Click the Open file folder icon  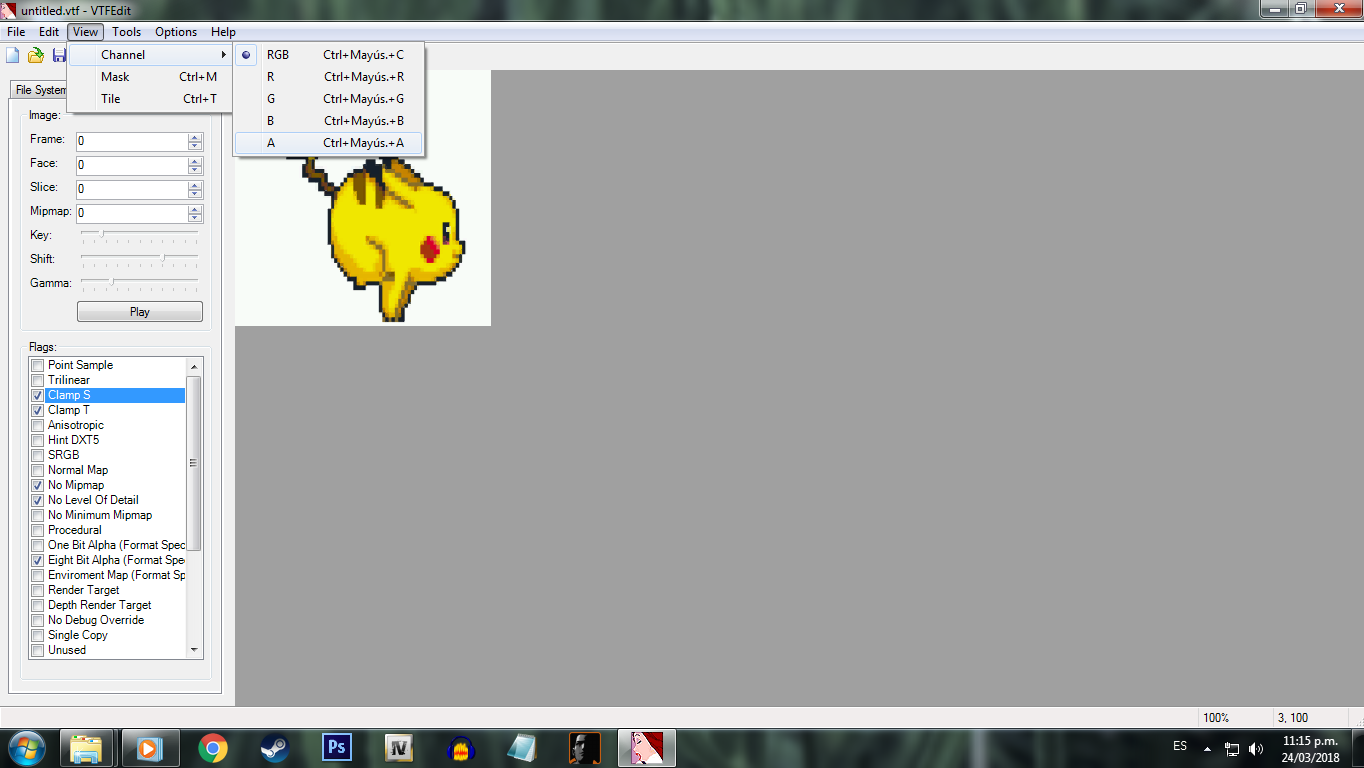pos(36,55)
